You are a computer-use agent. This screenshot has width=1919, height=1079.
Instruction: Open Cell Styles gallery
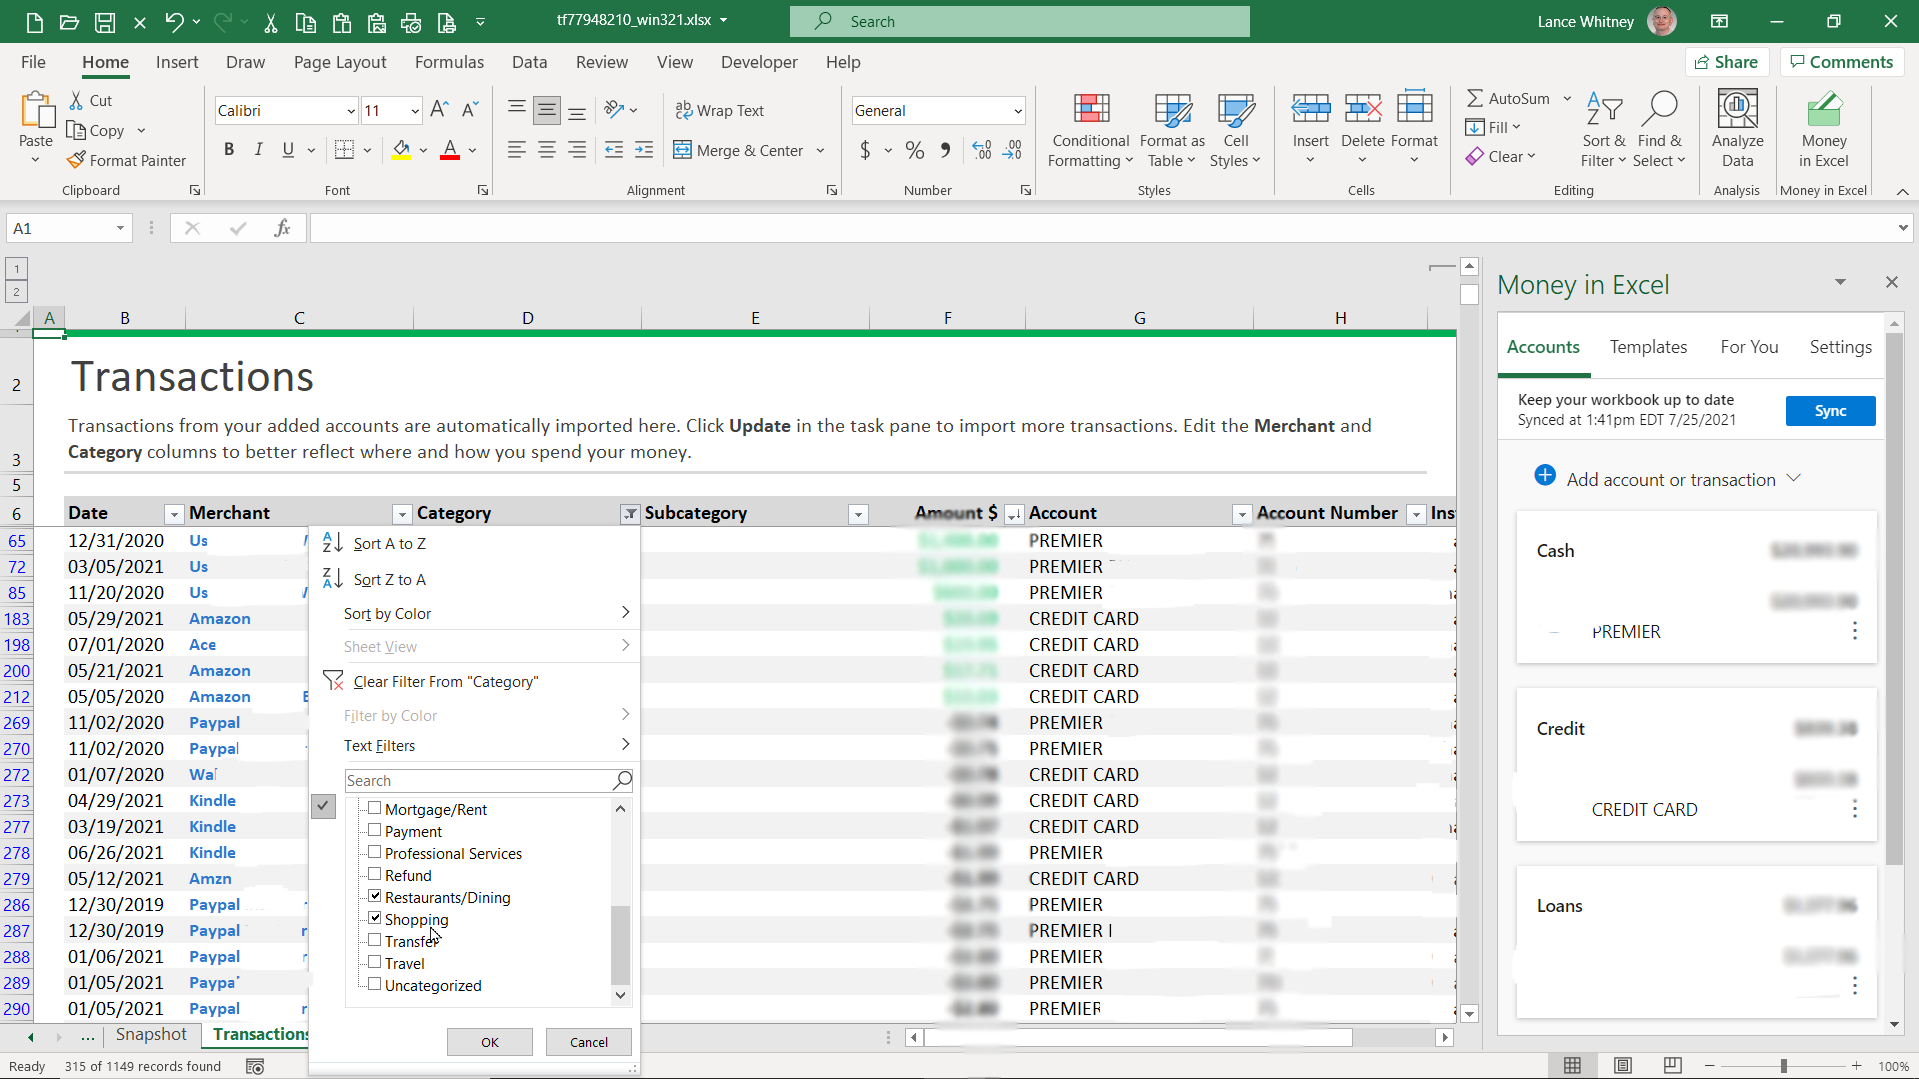tap(1235, 131)
